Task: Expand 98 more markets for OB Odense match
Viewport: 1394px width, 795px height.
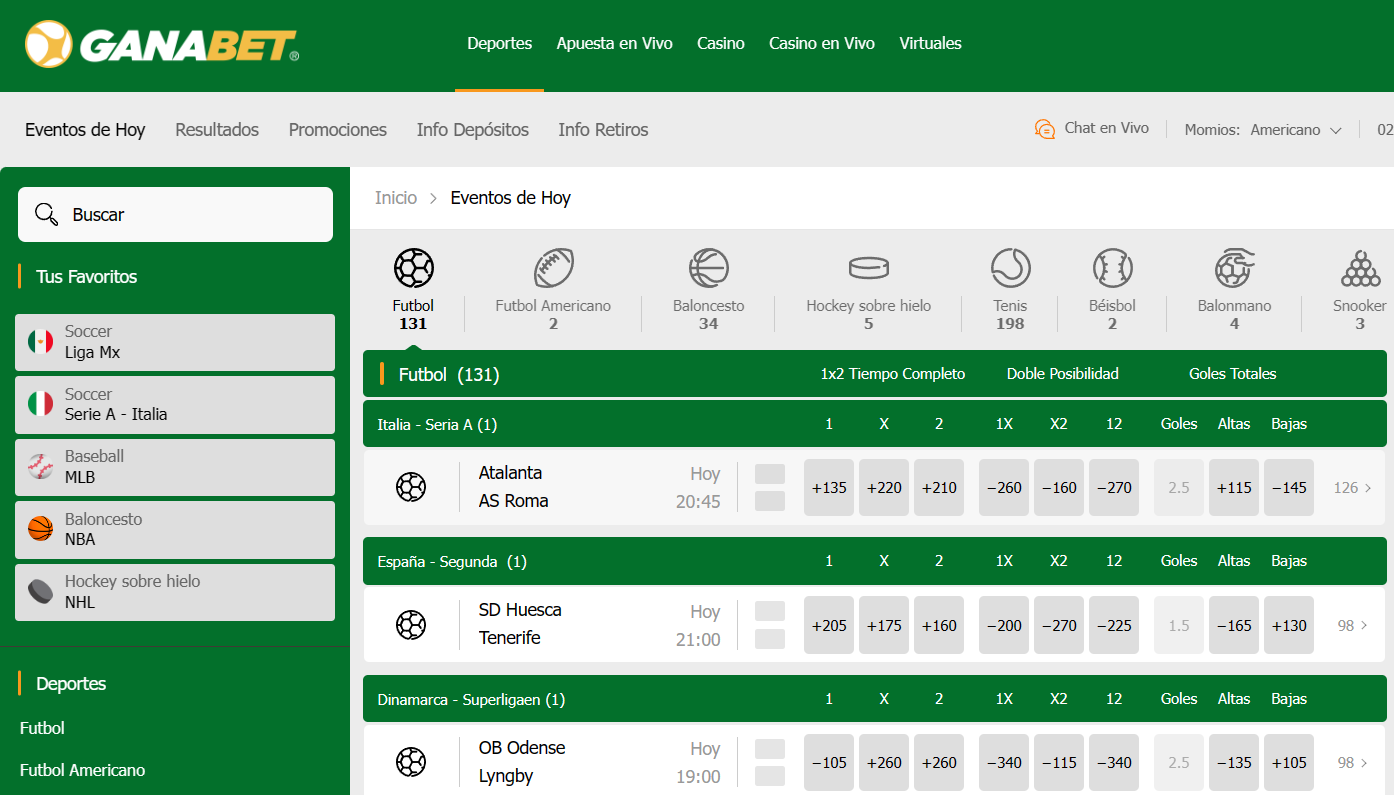Action: 1352,762
